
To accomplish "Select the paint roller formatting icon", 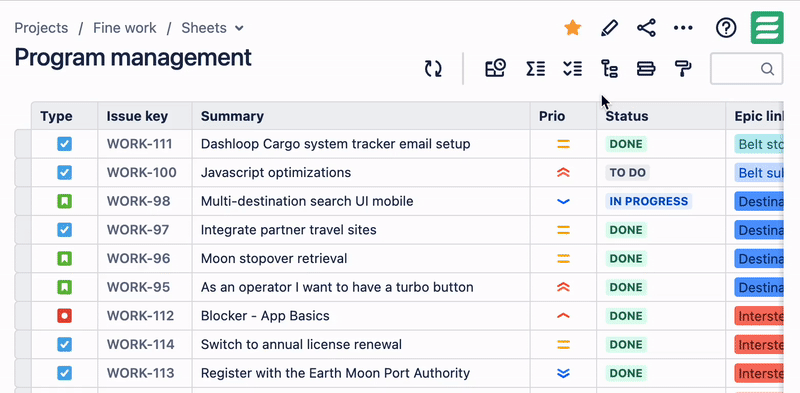I will pos(683,68).
